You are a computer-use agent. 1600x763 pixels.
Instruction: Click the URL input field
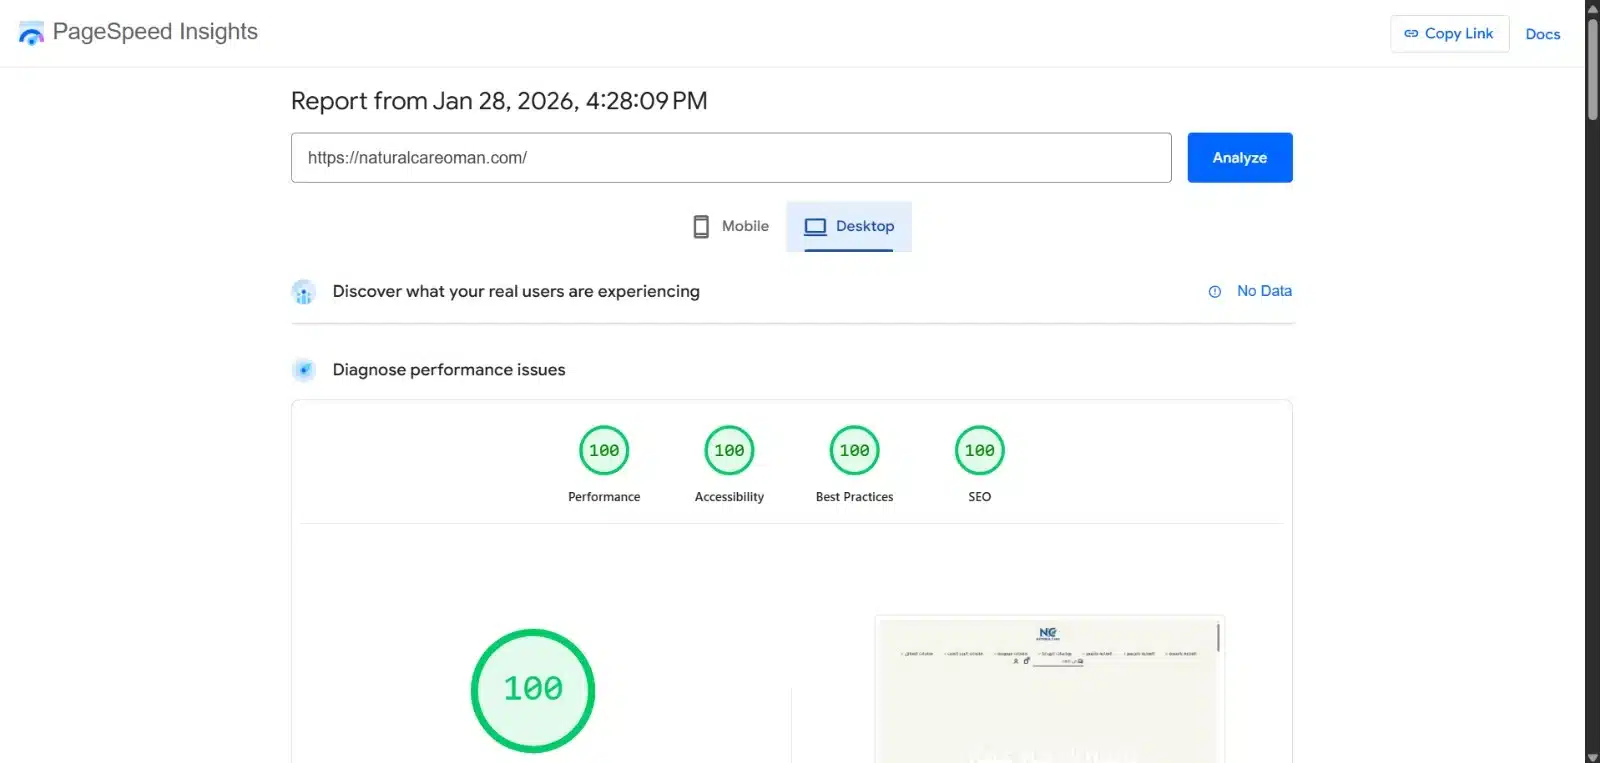[x=730, y=158]
